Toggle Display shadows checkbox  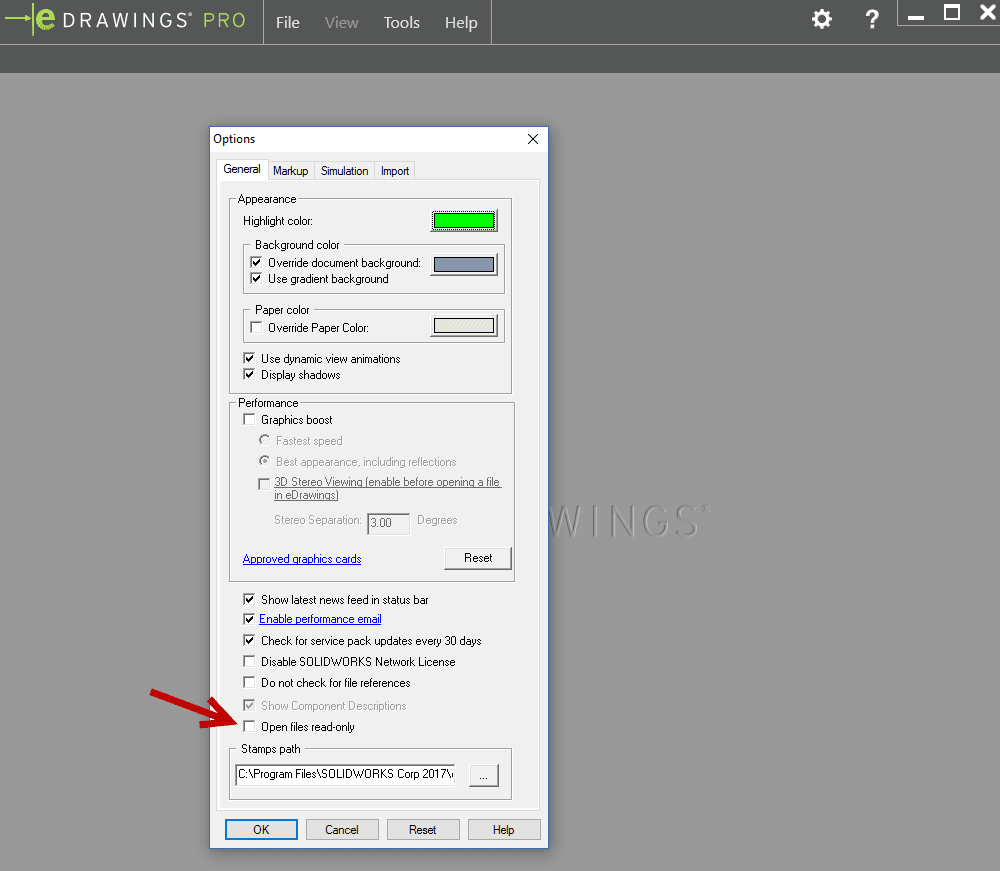tap(249, 374)
